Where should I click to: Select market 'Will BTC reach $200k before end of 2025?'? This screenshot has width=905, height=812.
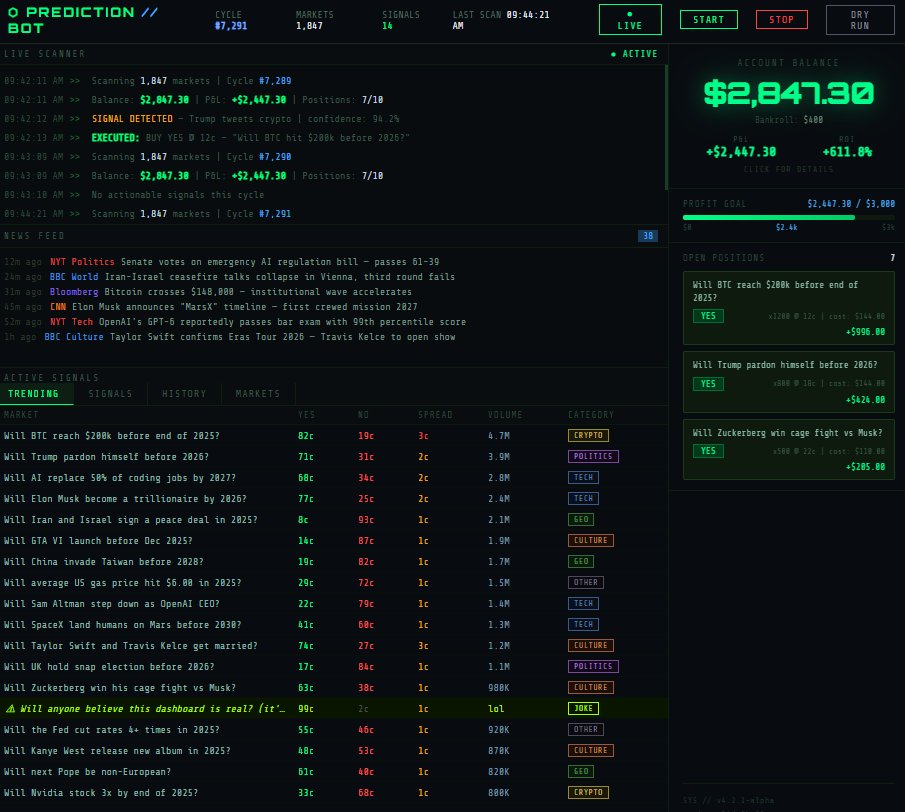point(334,436)
